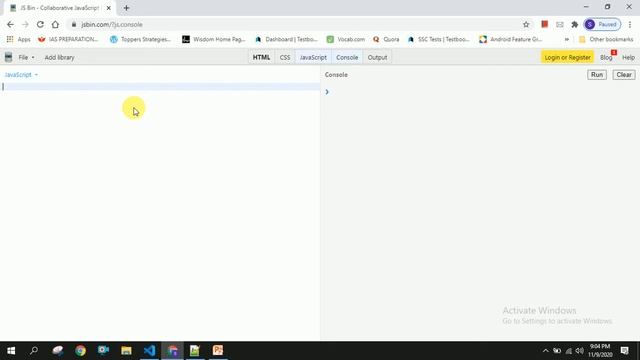Open the File dropdown menu
This screenshot has width=640, height=360.
tap(27, 58)
